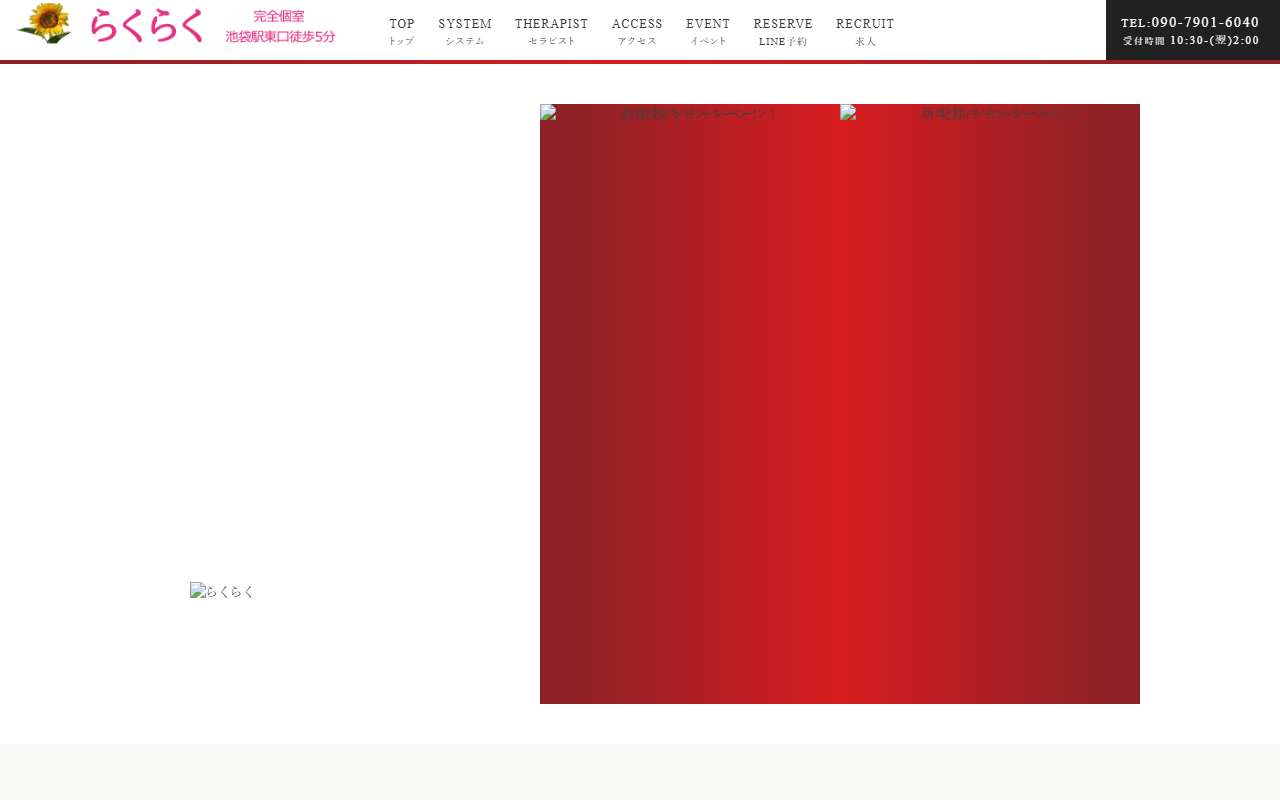Click the sunflower logo icon
1280x800 pixels.
[x=44, y=23]
